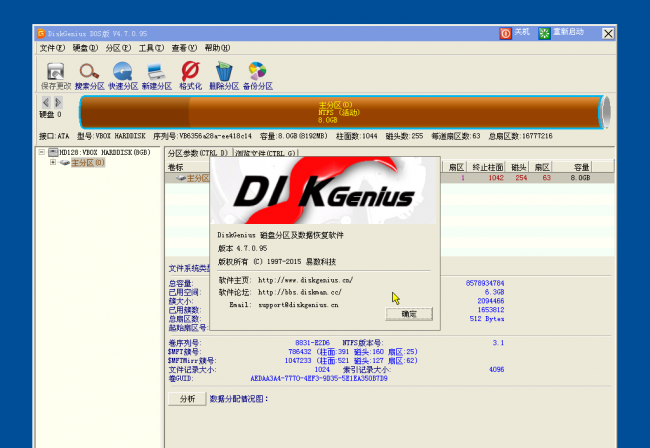
Task: Click the orange partition bar graphic
Action: (x=342, y=112)
